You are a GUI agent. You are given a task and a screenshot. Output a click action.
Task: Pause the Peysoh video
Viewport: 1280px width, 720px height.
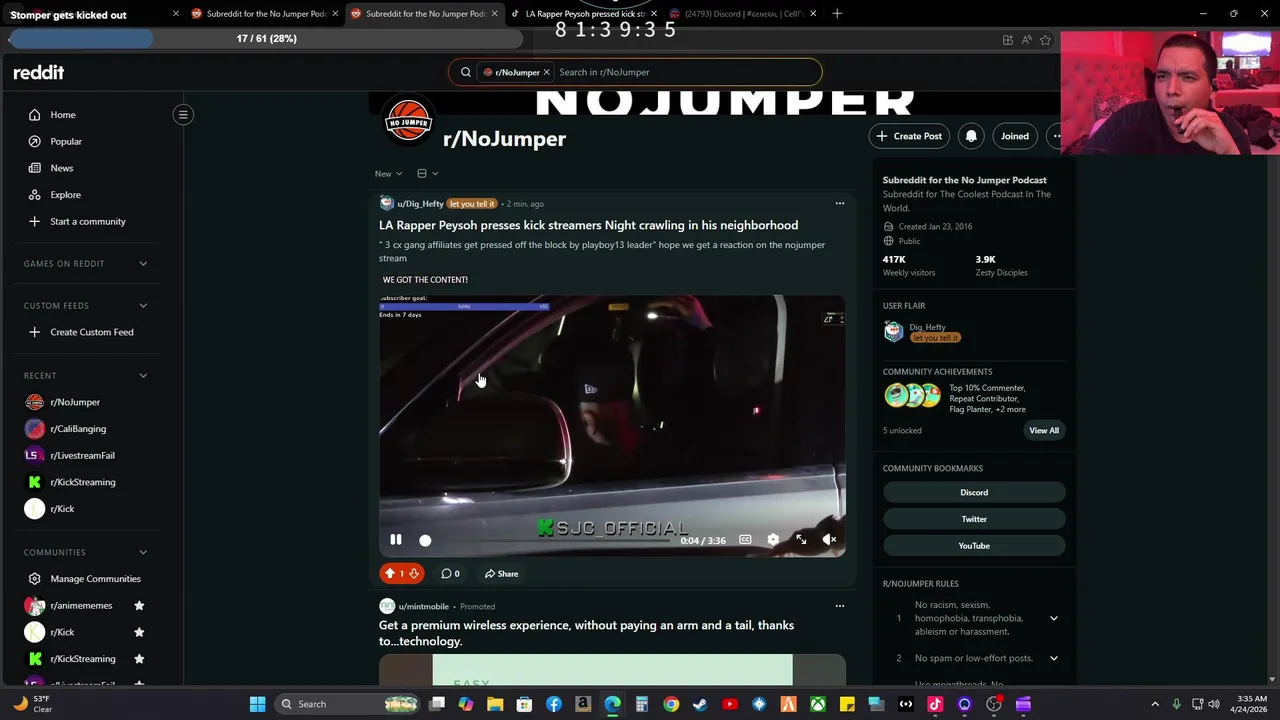(396, 540)
